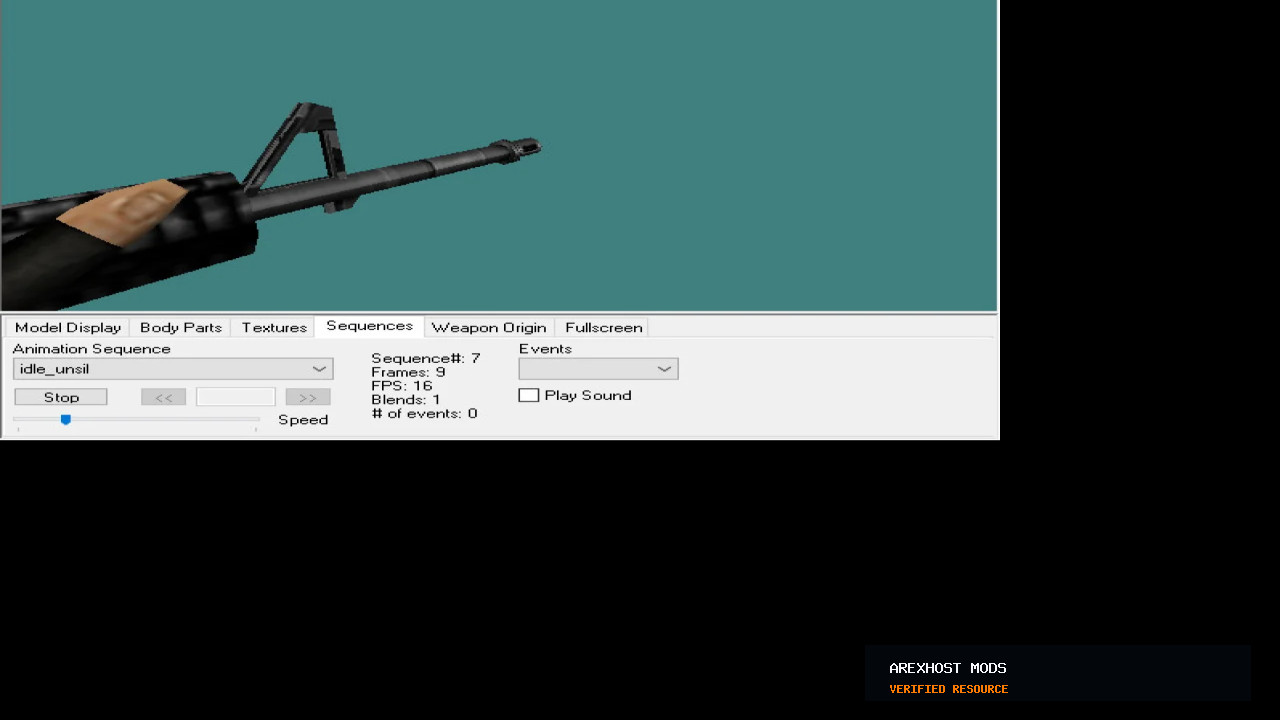Click the Stop button
1280x720 pixels.
(61, 397)
